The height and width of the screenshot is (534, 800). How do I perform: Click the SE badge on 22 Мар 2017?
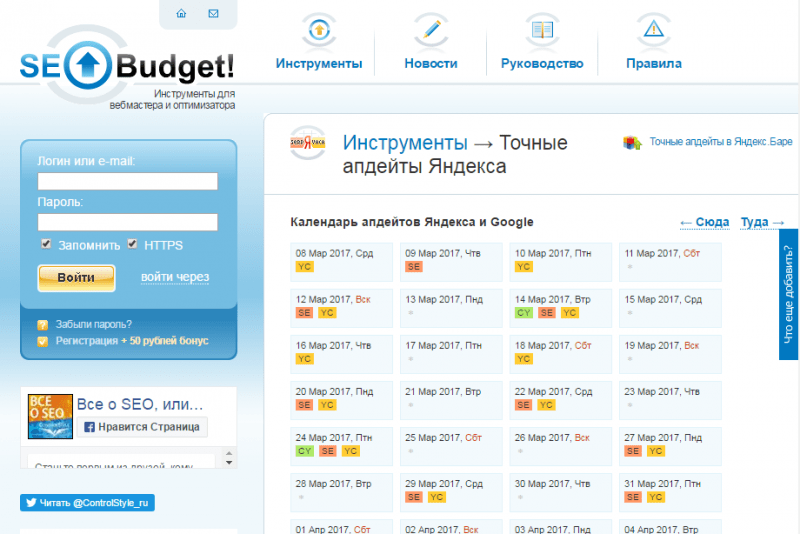(523, 405)
